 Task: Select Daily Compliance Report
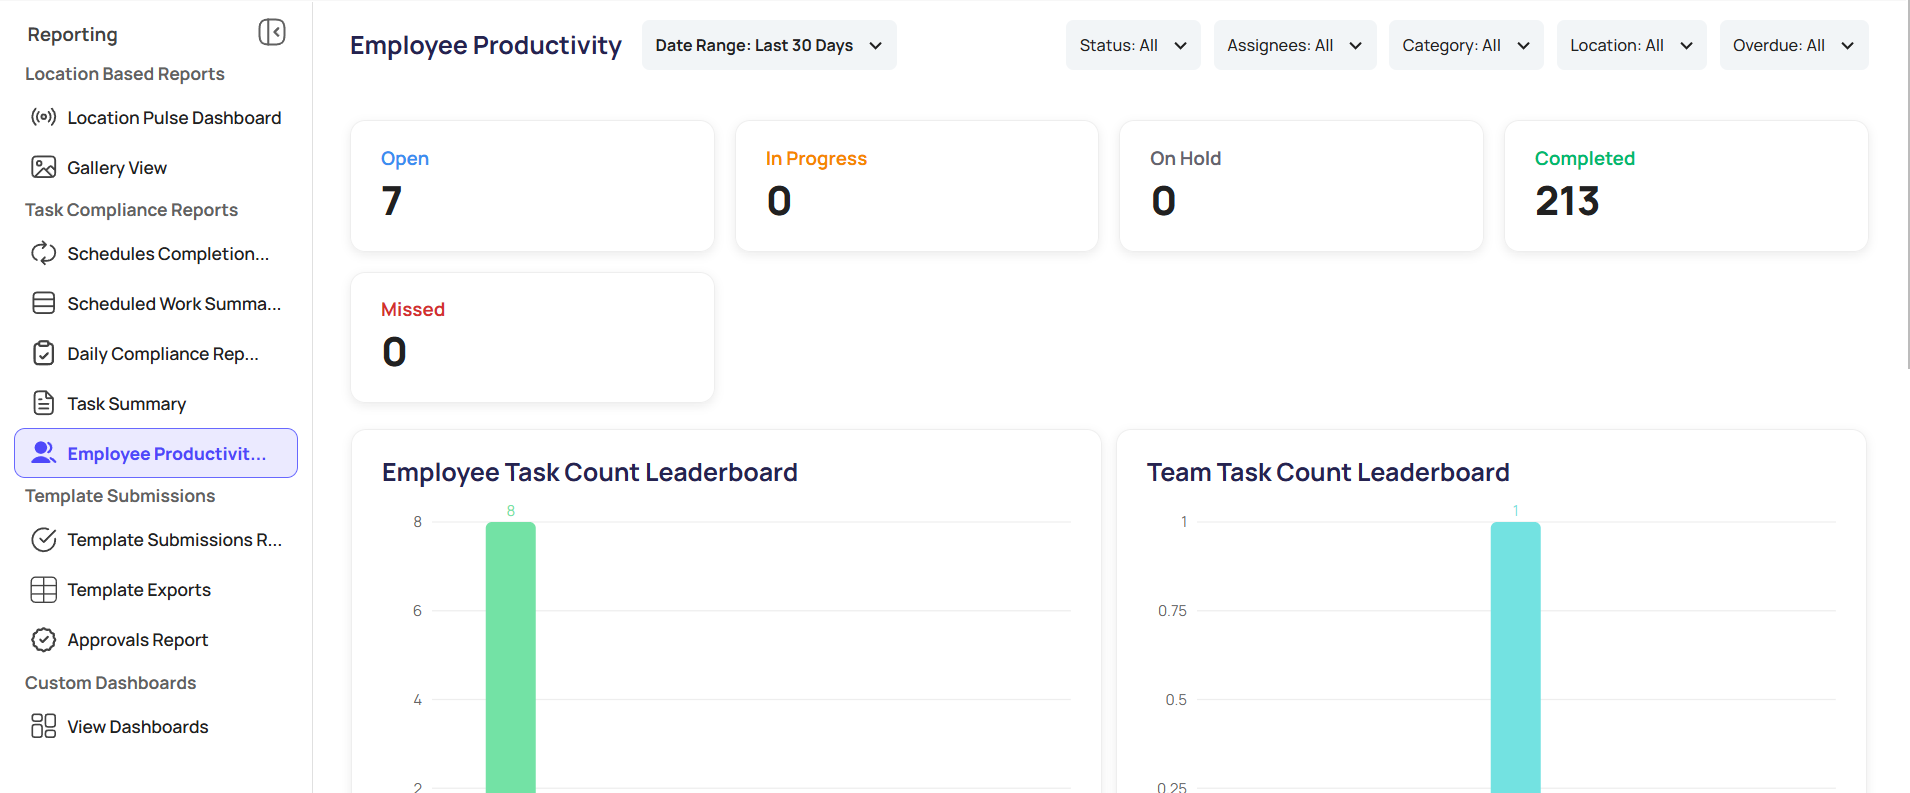click(x=156, y=354)
